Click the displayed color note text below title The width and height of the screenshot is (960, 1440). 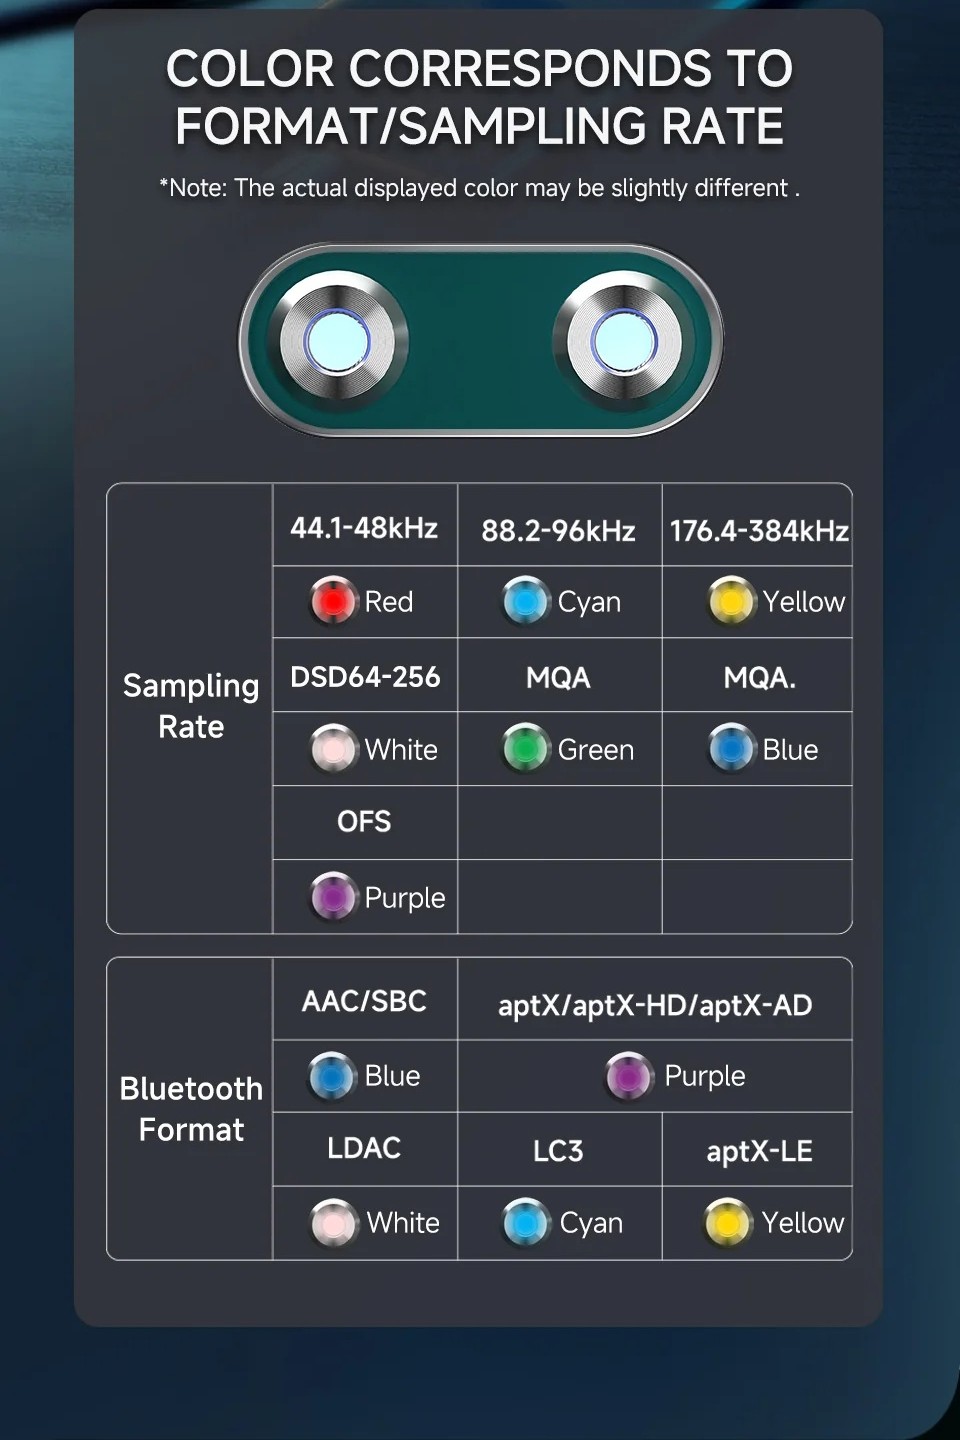click(479, 188)
